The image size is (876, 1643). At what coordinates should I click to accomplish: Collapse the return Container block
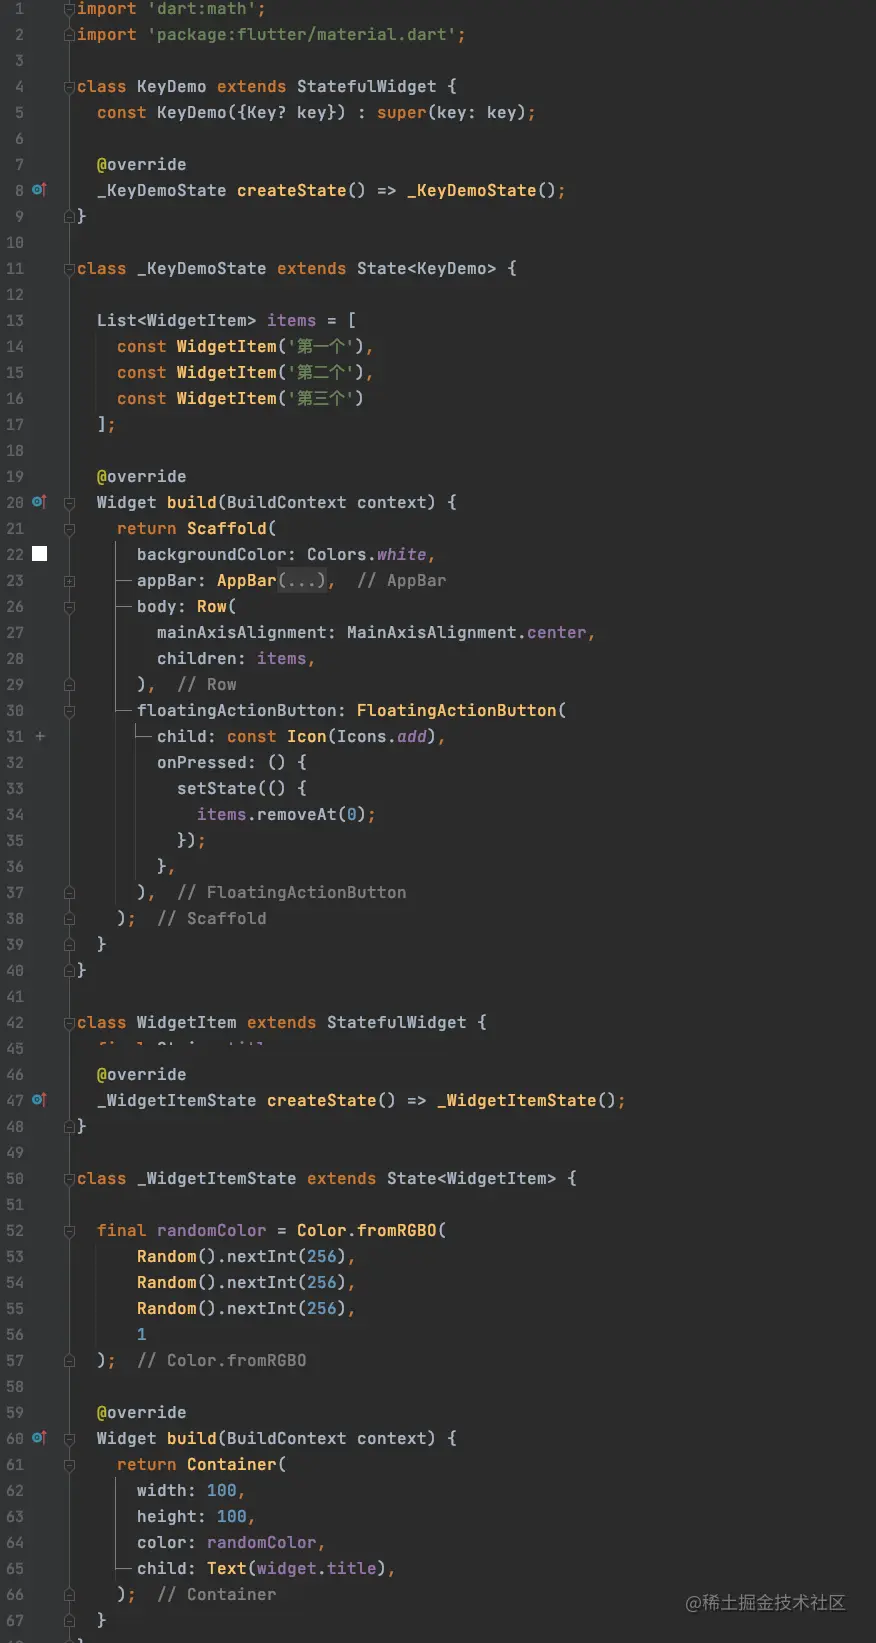click(70, 1465)
